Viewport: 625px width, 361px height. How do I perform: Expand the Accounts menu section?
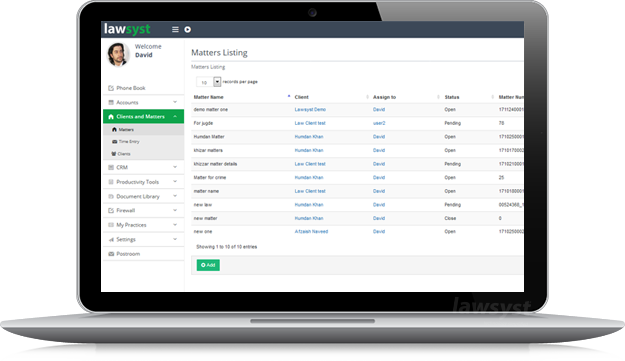pos(143,102)
